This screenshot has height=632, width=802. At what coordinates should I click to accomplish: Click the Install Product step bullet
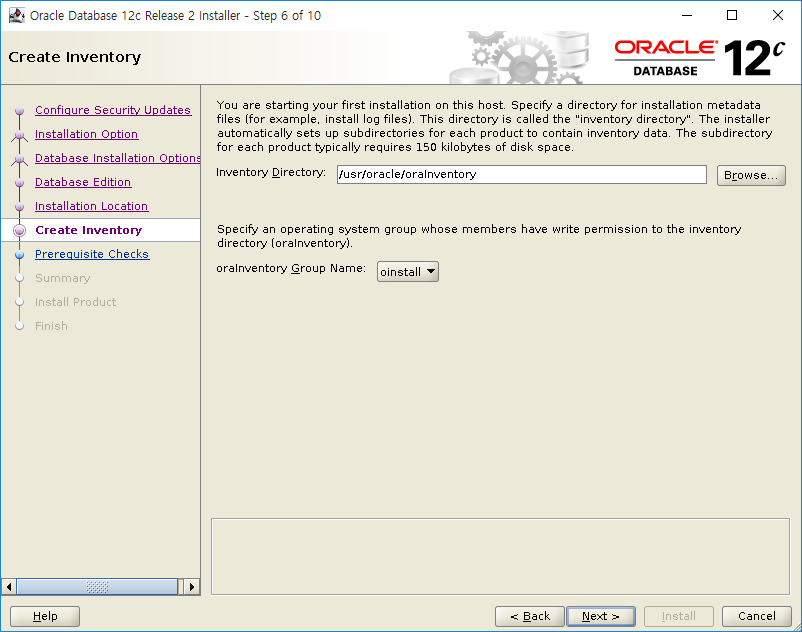(x=19, y=302)
